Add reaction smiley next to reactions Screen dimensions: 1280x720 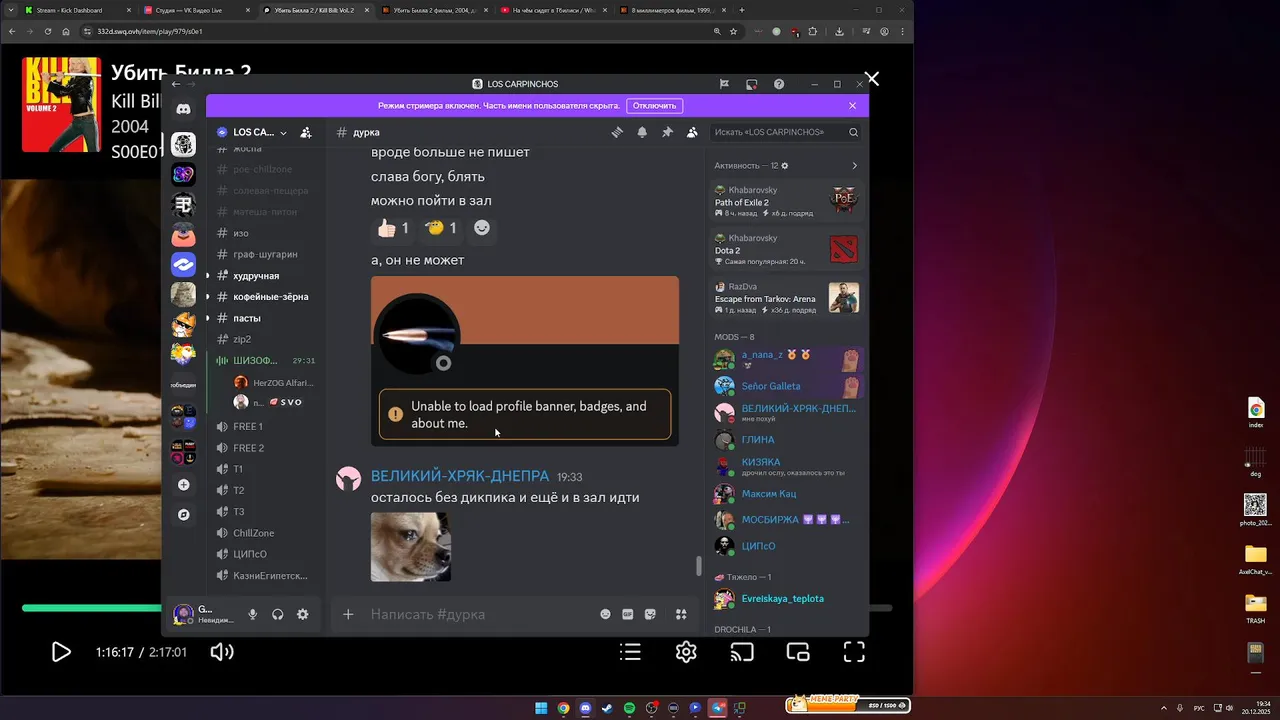point(482,228)
